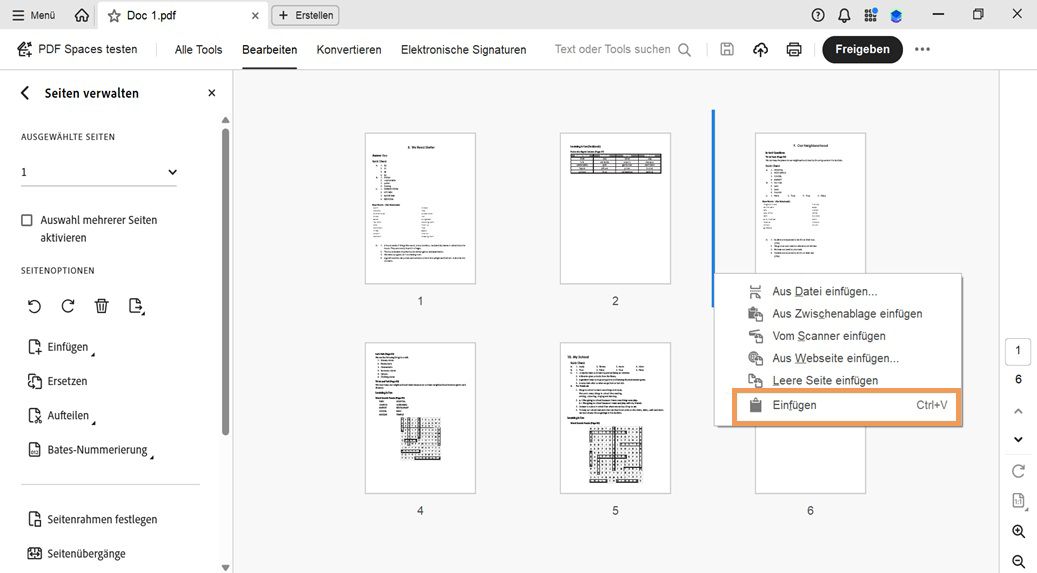Click the sidebar scrollbar thumb
1037x573 pixels.
(226, 281)
